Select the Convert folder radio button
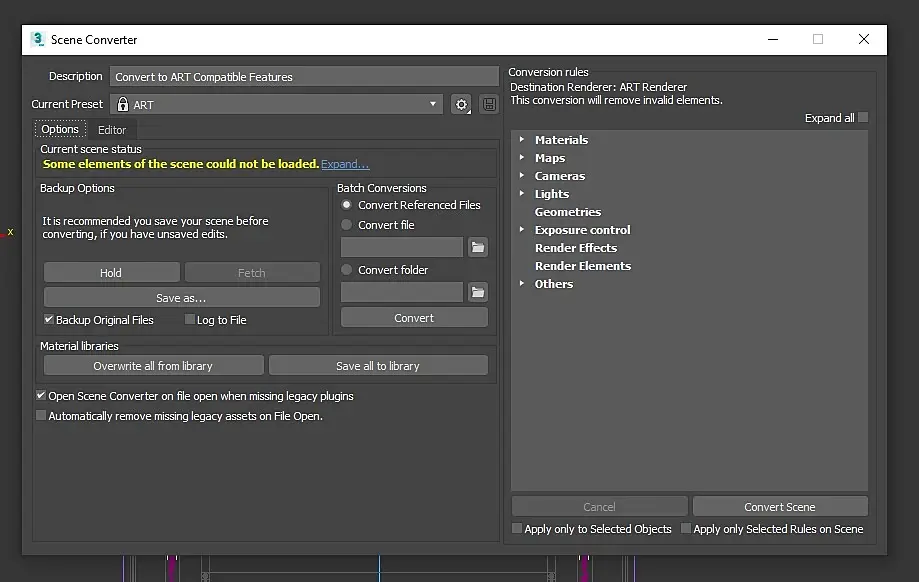This screenshot has height=582, width=919. 347,270
